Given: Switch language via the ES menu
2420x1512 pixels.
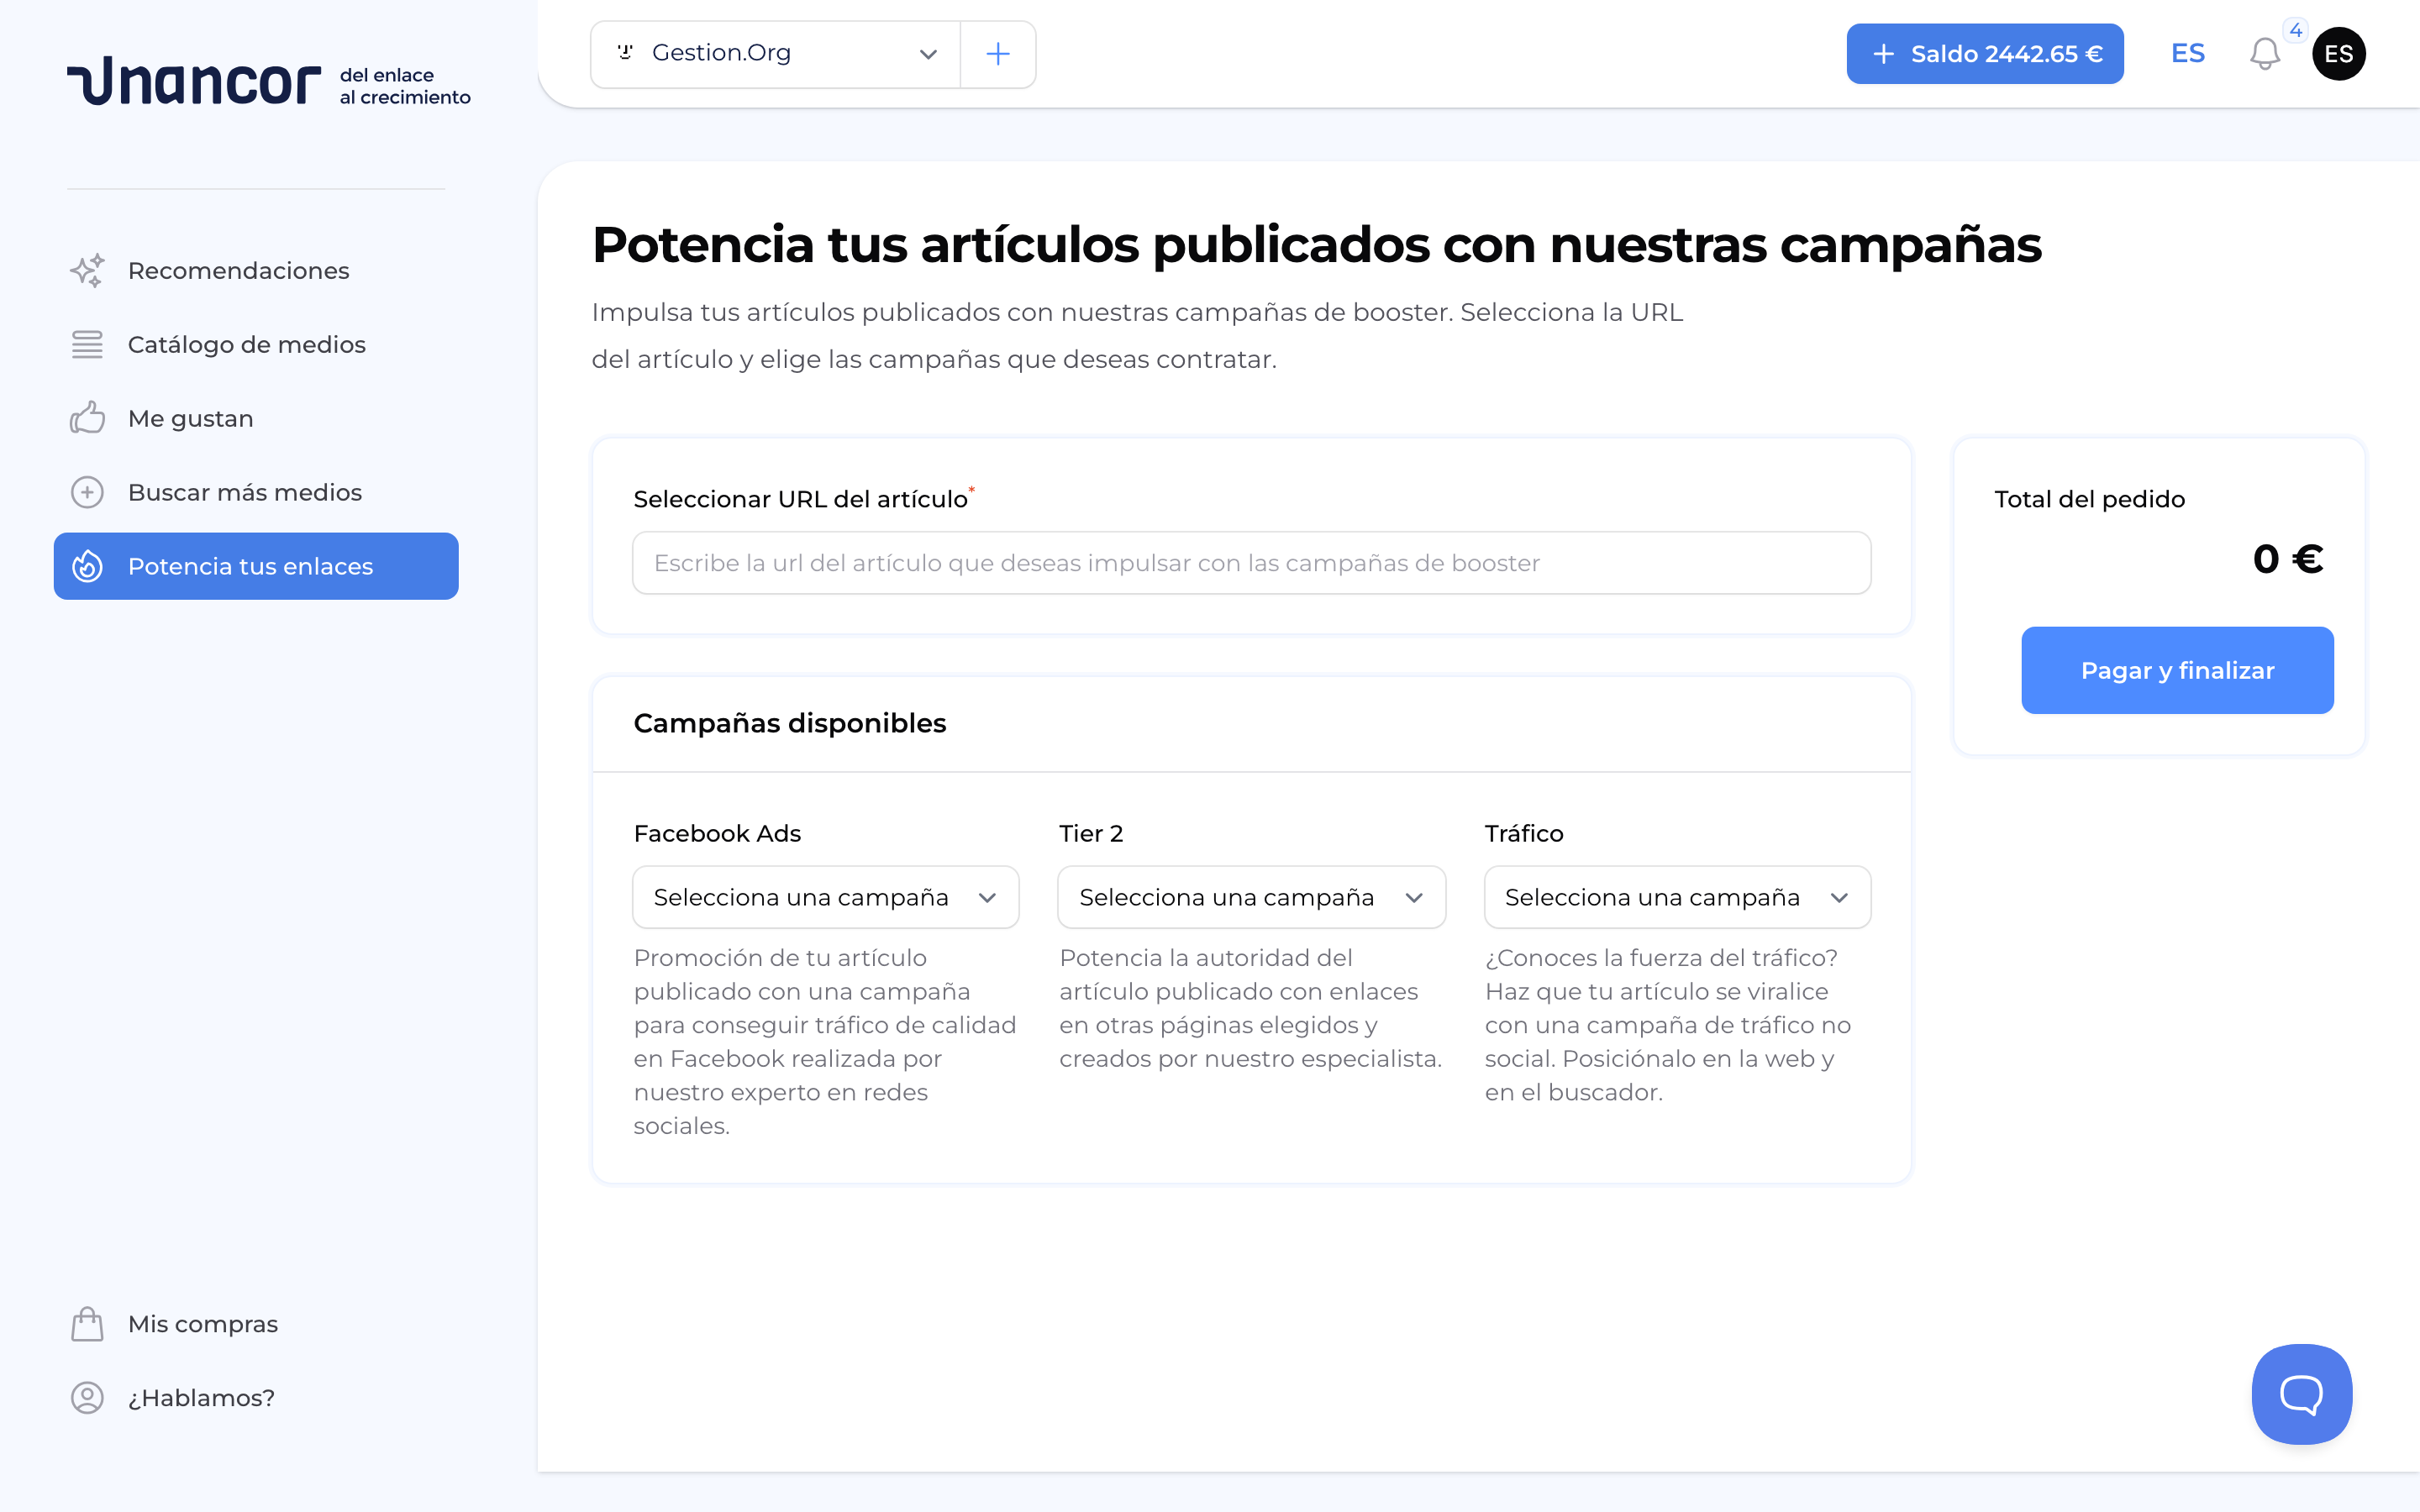Looking at the screenshot, I should click(x=2188, y=54).
